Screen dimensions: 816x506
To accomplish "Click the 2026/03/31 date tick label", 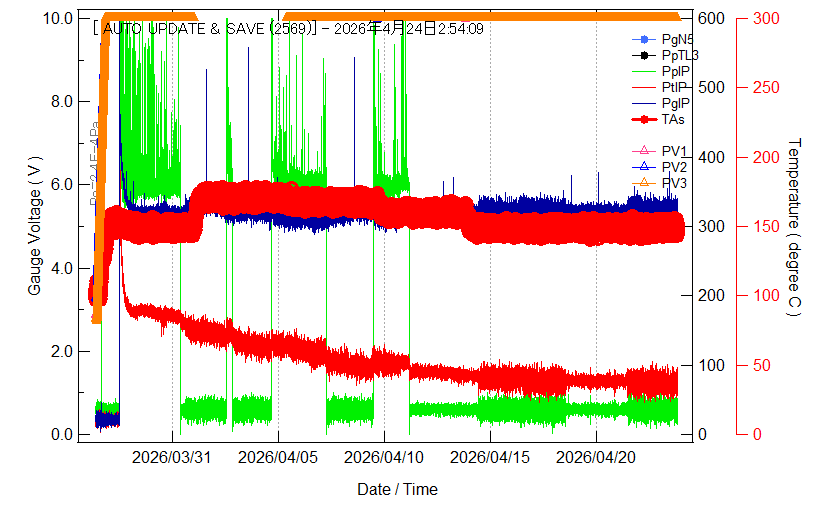I will (x=172, y=457).
